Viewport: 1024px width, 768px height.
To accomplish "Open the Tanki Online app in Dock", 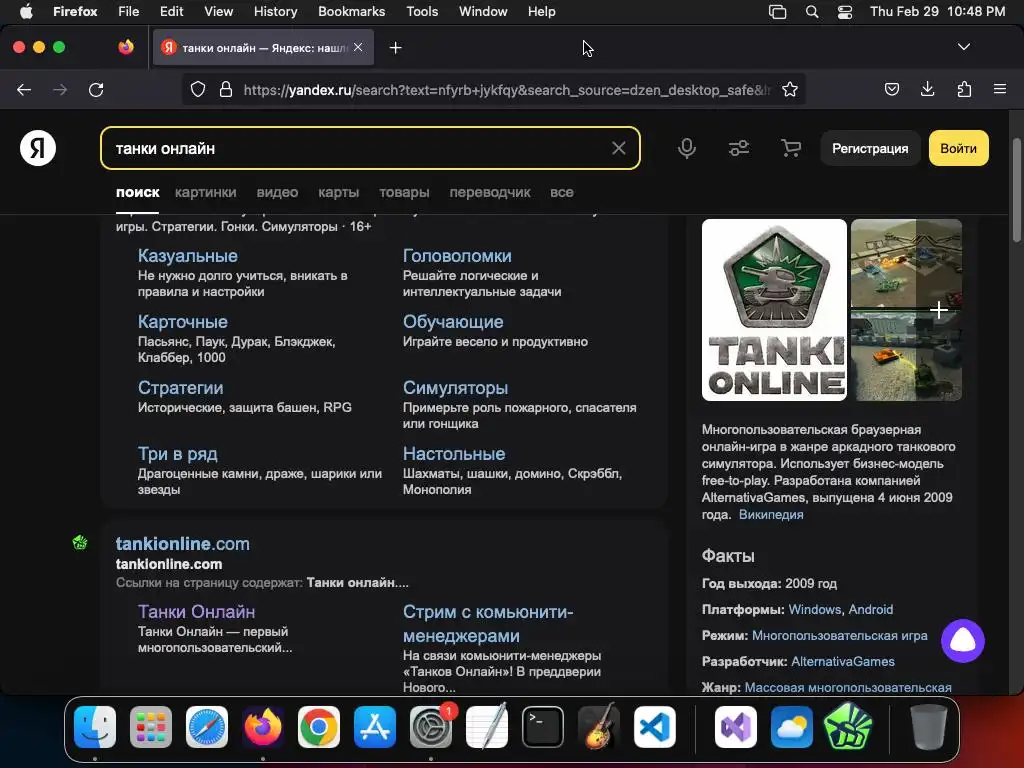I will pos(848,726).
